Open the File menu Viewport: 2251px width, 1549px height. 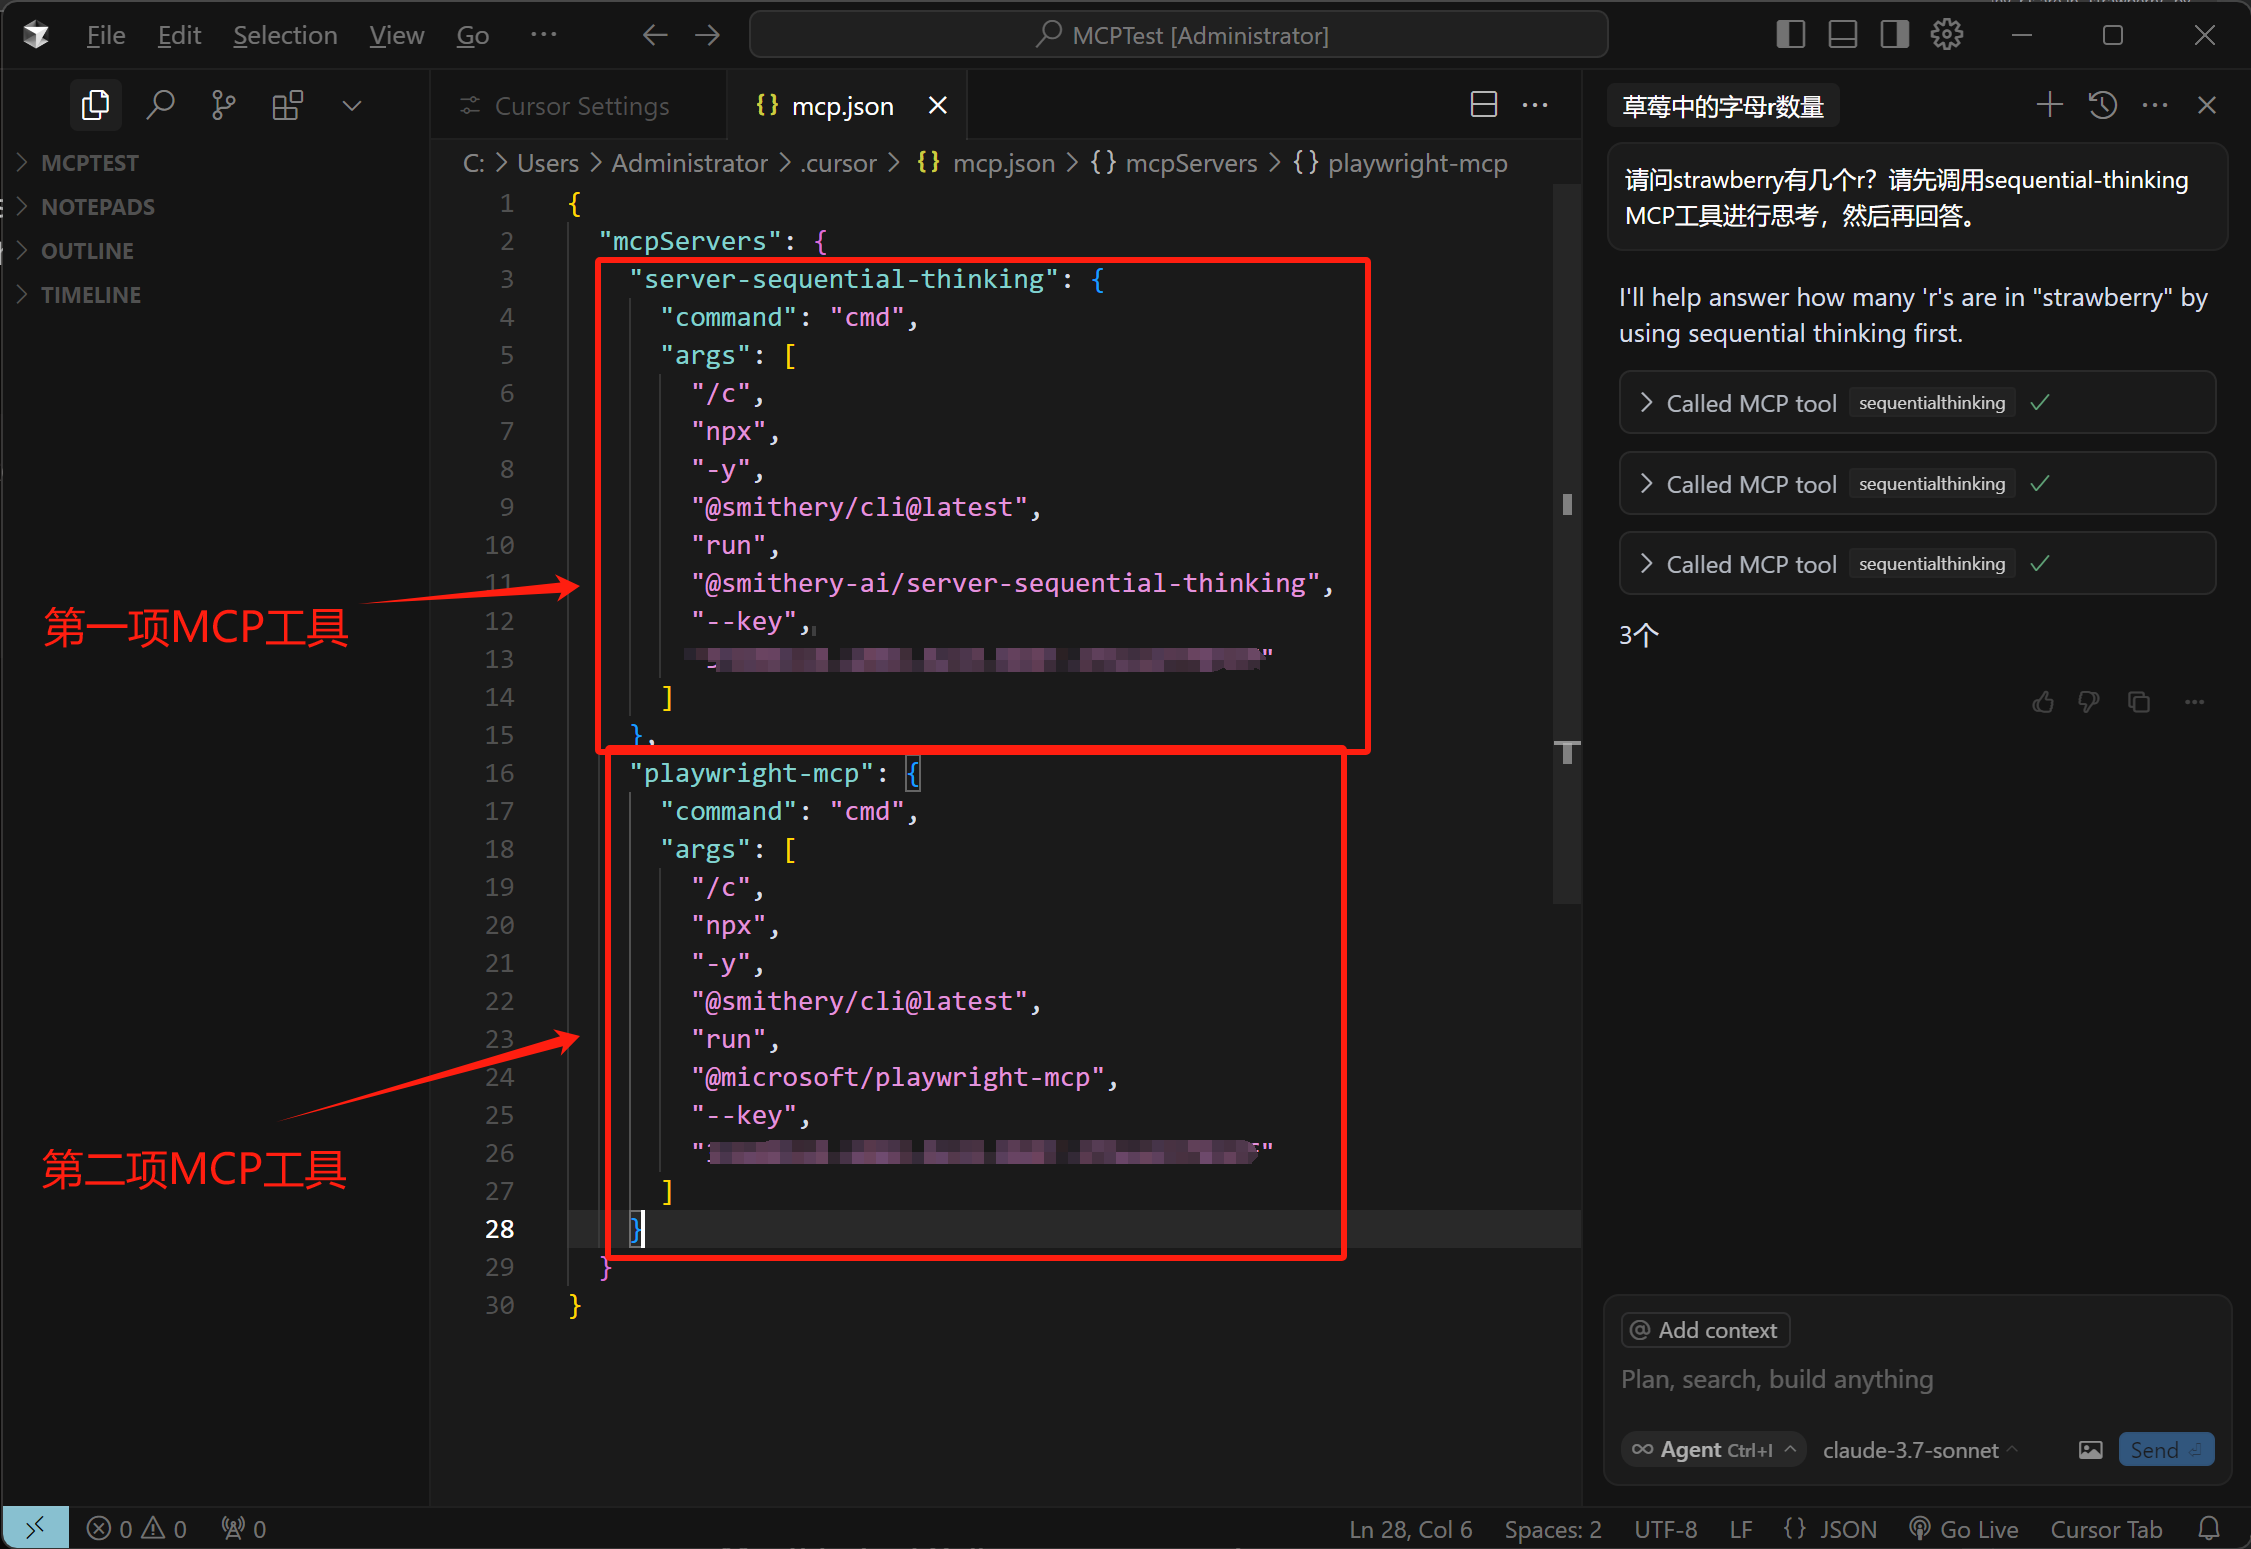coord(106,35)
